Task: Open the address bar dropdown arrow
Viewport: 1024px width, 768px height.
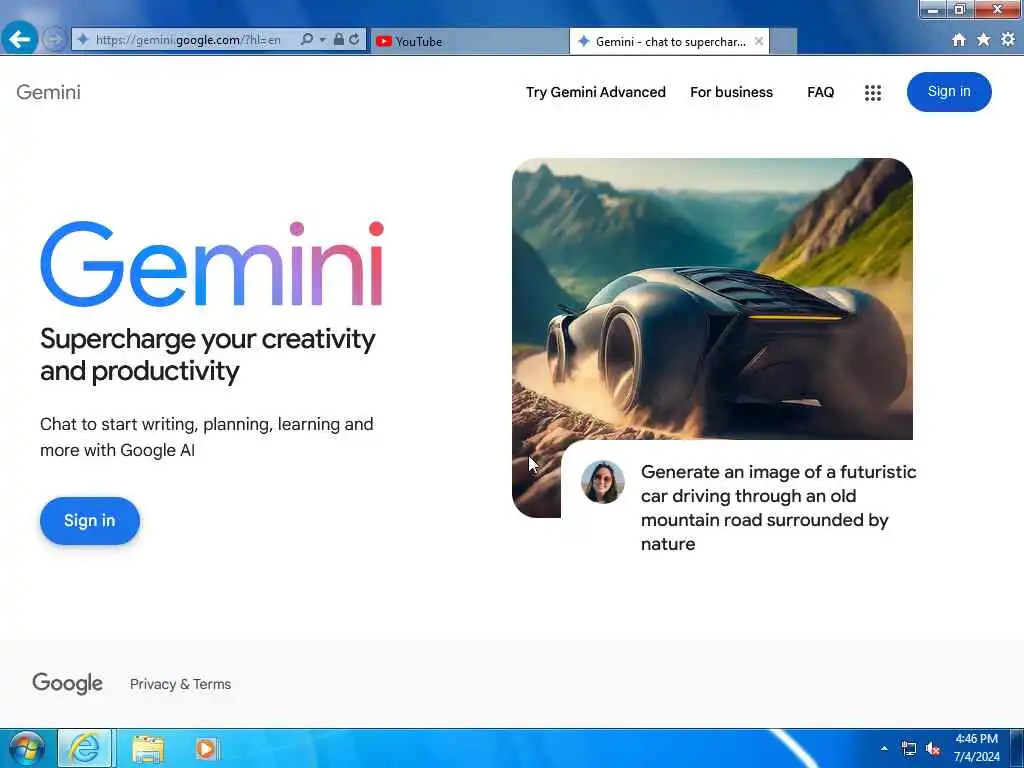Action: click(x=323, y=40)
